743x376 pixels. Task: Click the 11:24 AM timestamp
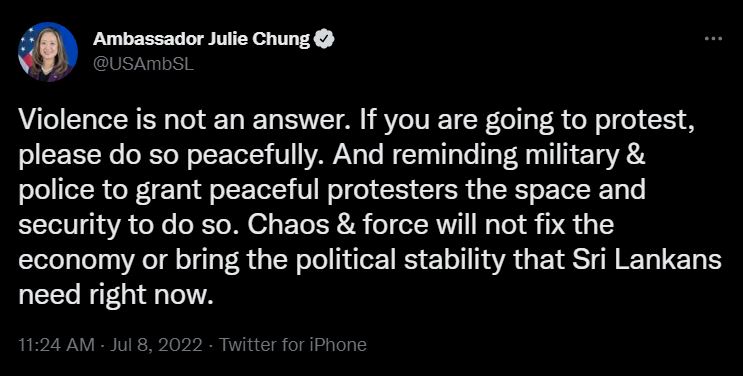coord(56,344)
